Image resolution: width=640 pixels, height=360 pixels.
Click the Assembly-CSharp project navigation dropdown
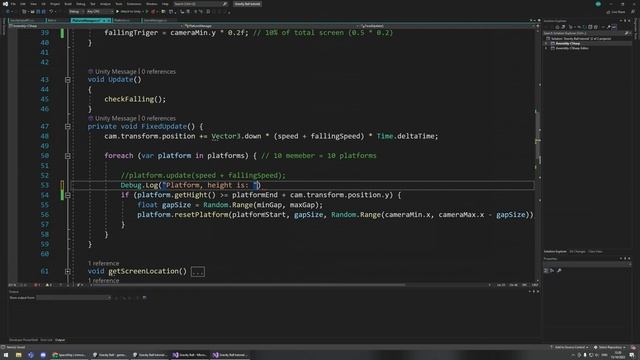point(95,26)
